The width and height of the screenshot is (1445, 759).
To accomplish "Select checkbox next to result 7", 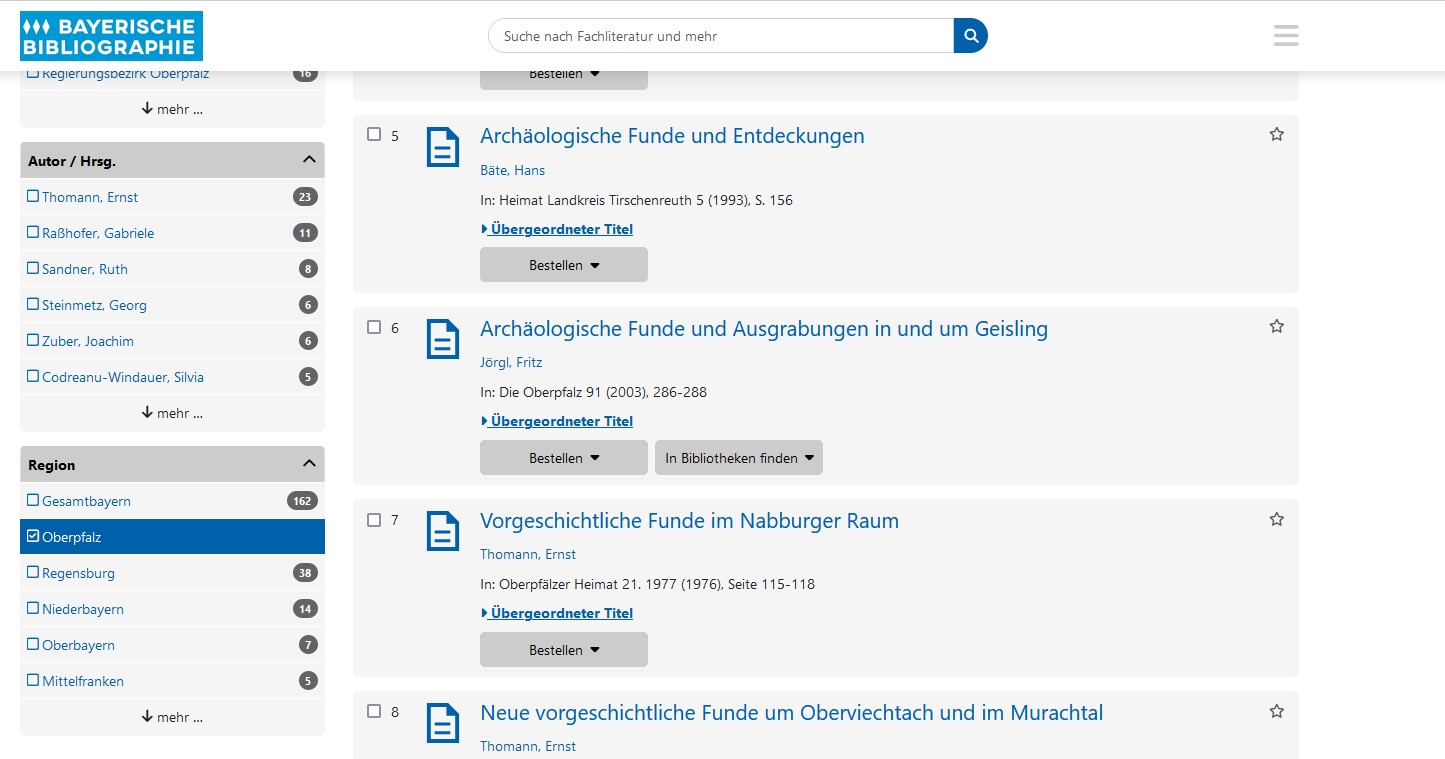I will click(374, 519).
